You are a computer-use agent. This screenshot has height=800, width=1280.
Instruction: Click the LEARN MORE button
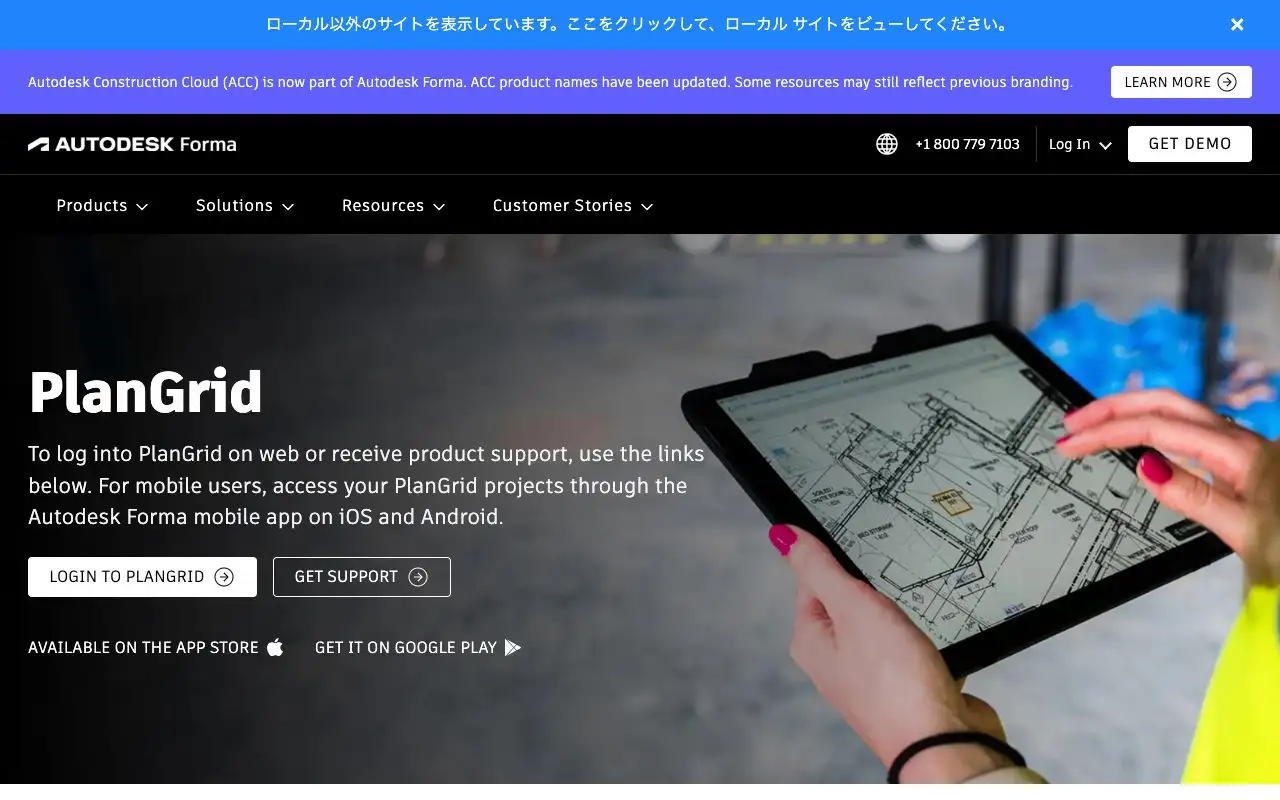point(1181,82)
